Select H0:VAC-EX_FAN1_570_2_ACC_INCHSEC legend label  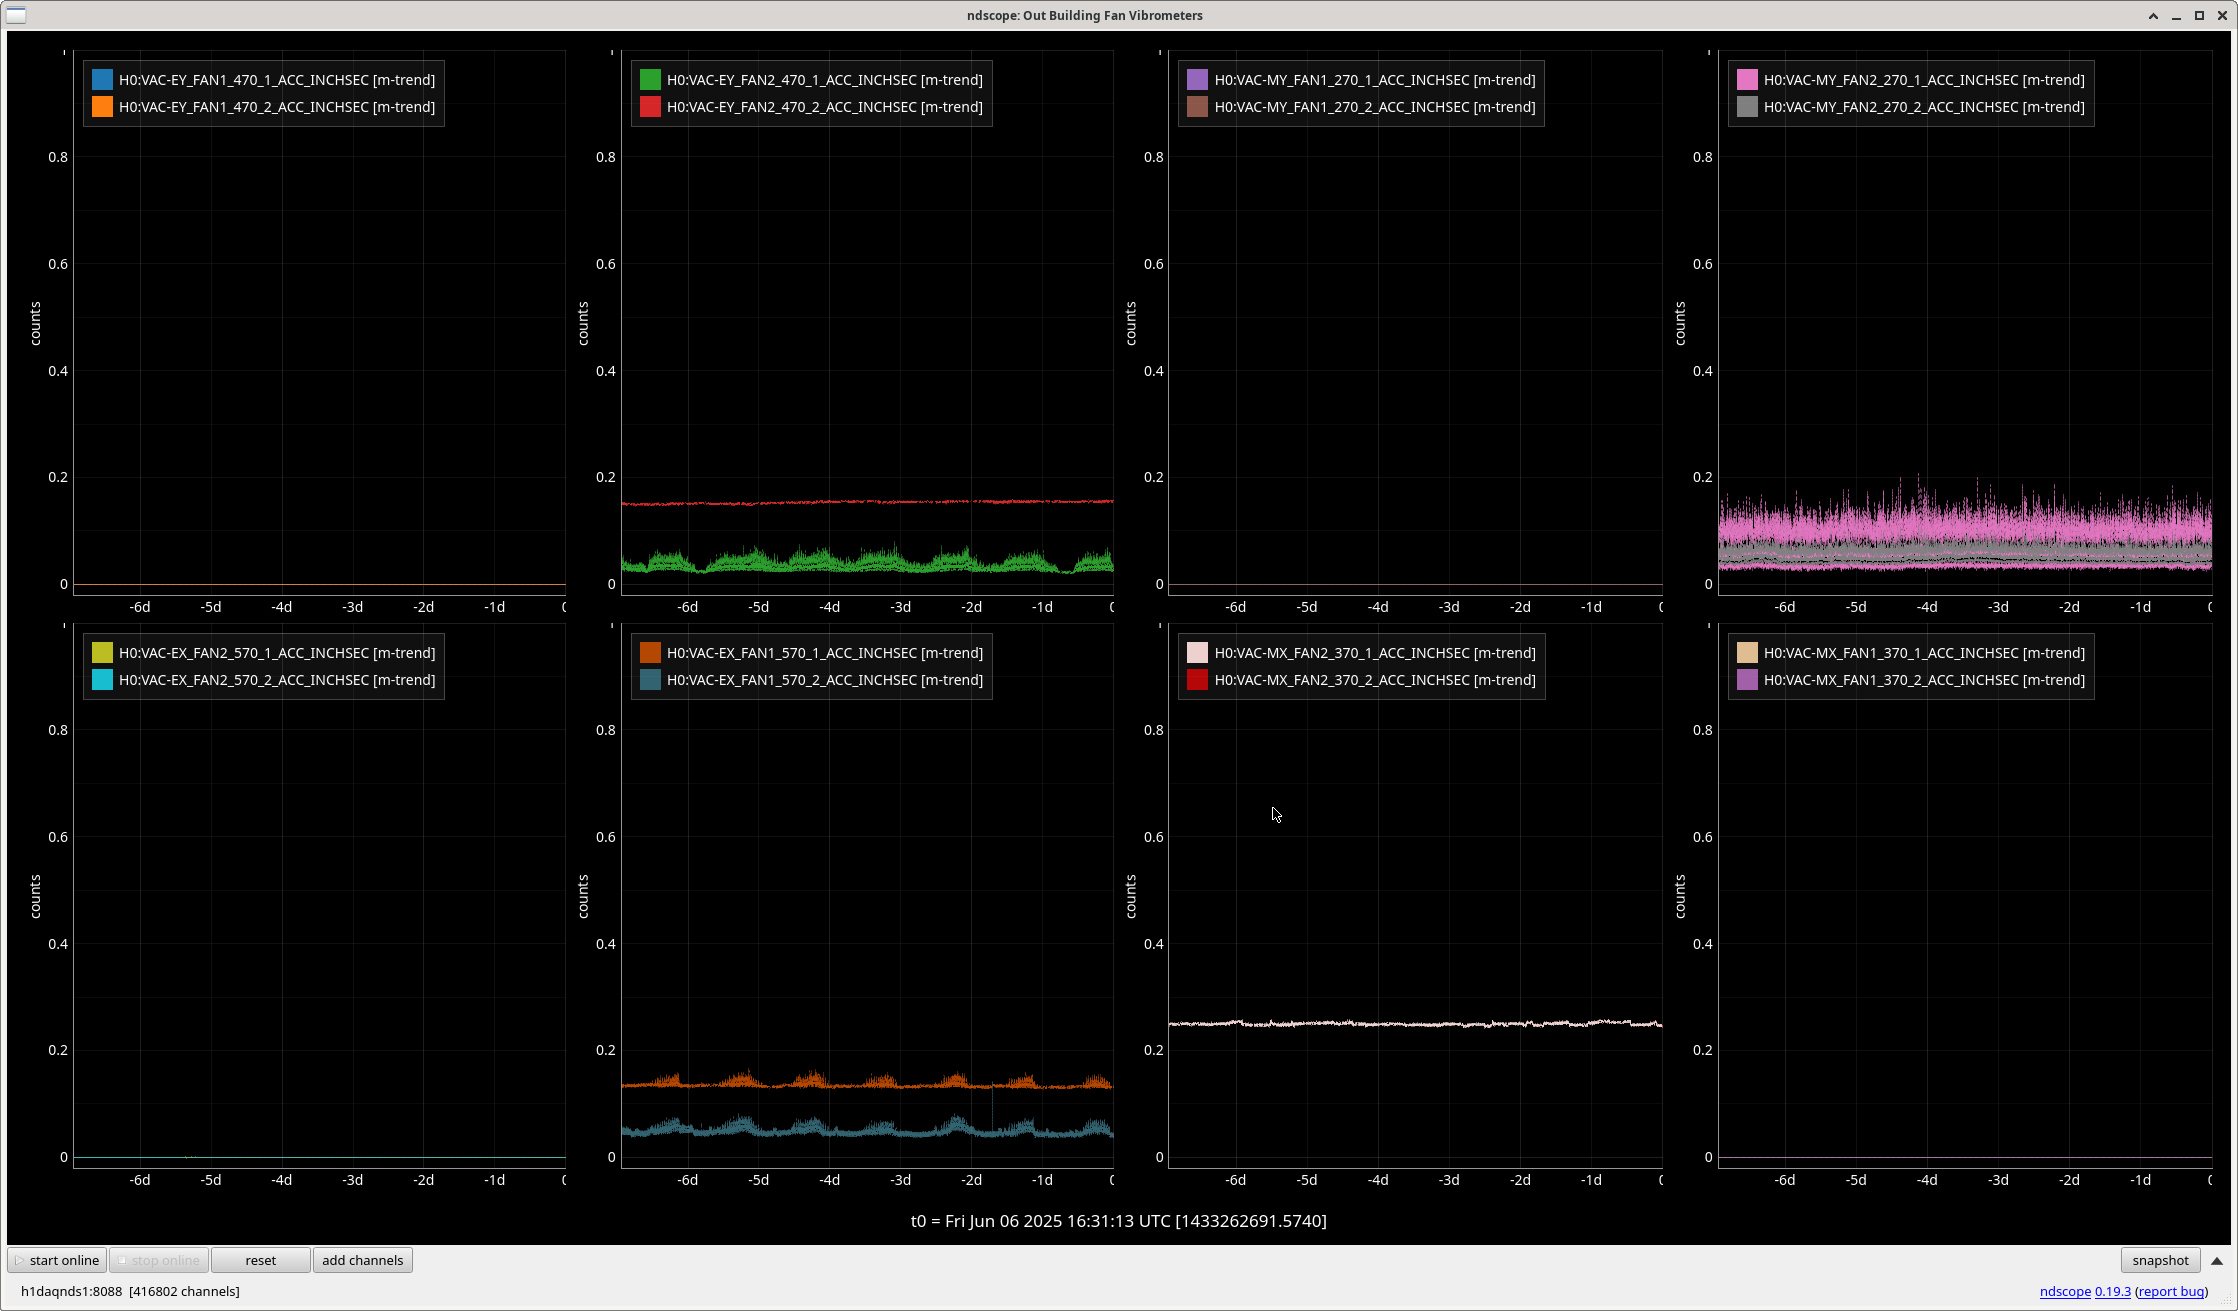point(825,680)
